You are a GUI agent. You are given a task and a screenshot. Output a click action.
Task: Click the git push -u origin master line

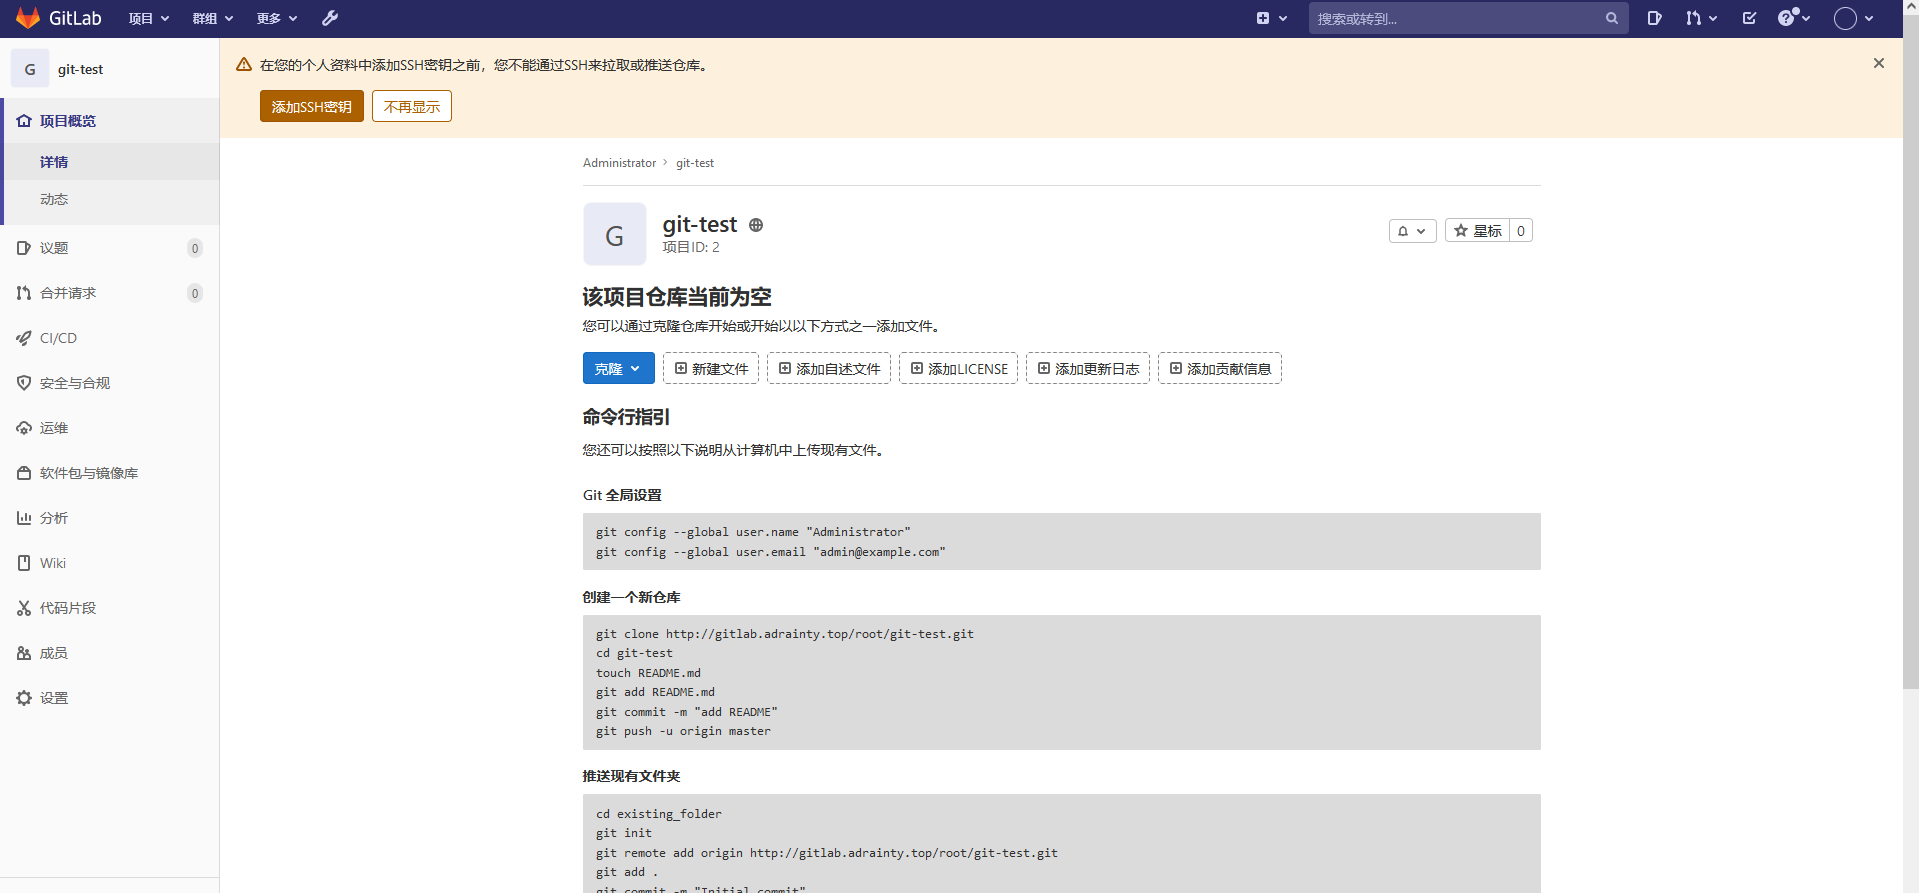(x=684, y=731)
